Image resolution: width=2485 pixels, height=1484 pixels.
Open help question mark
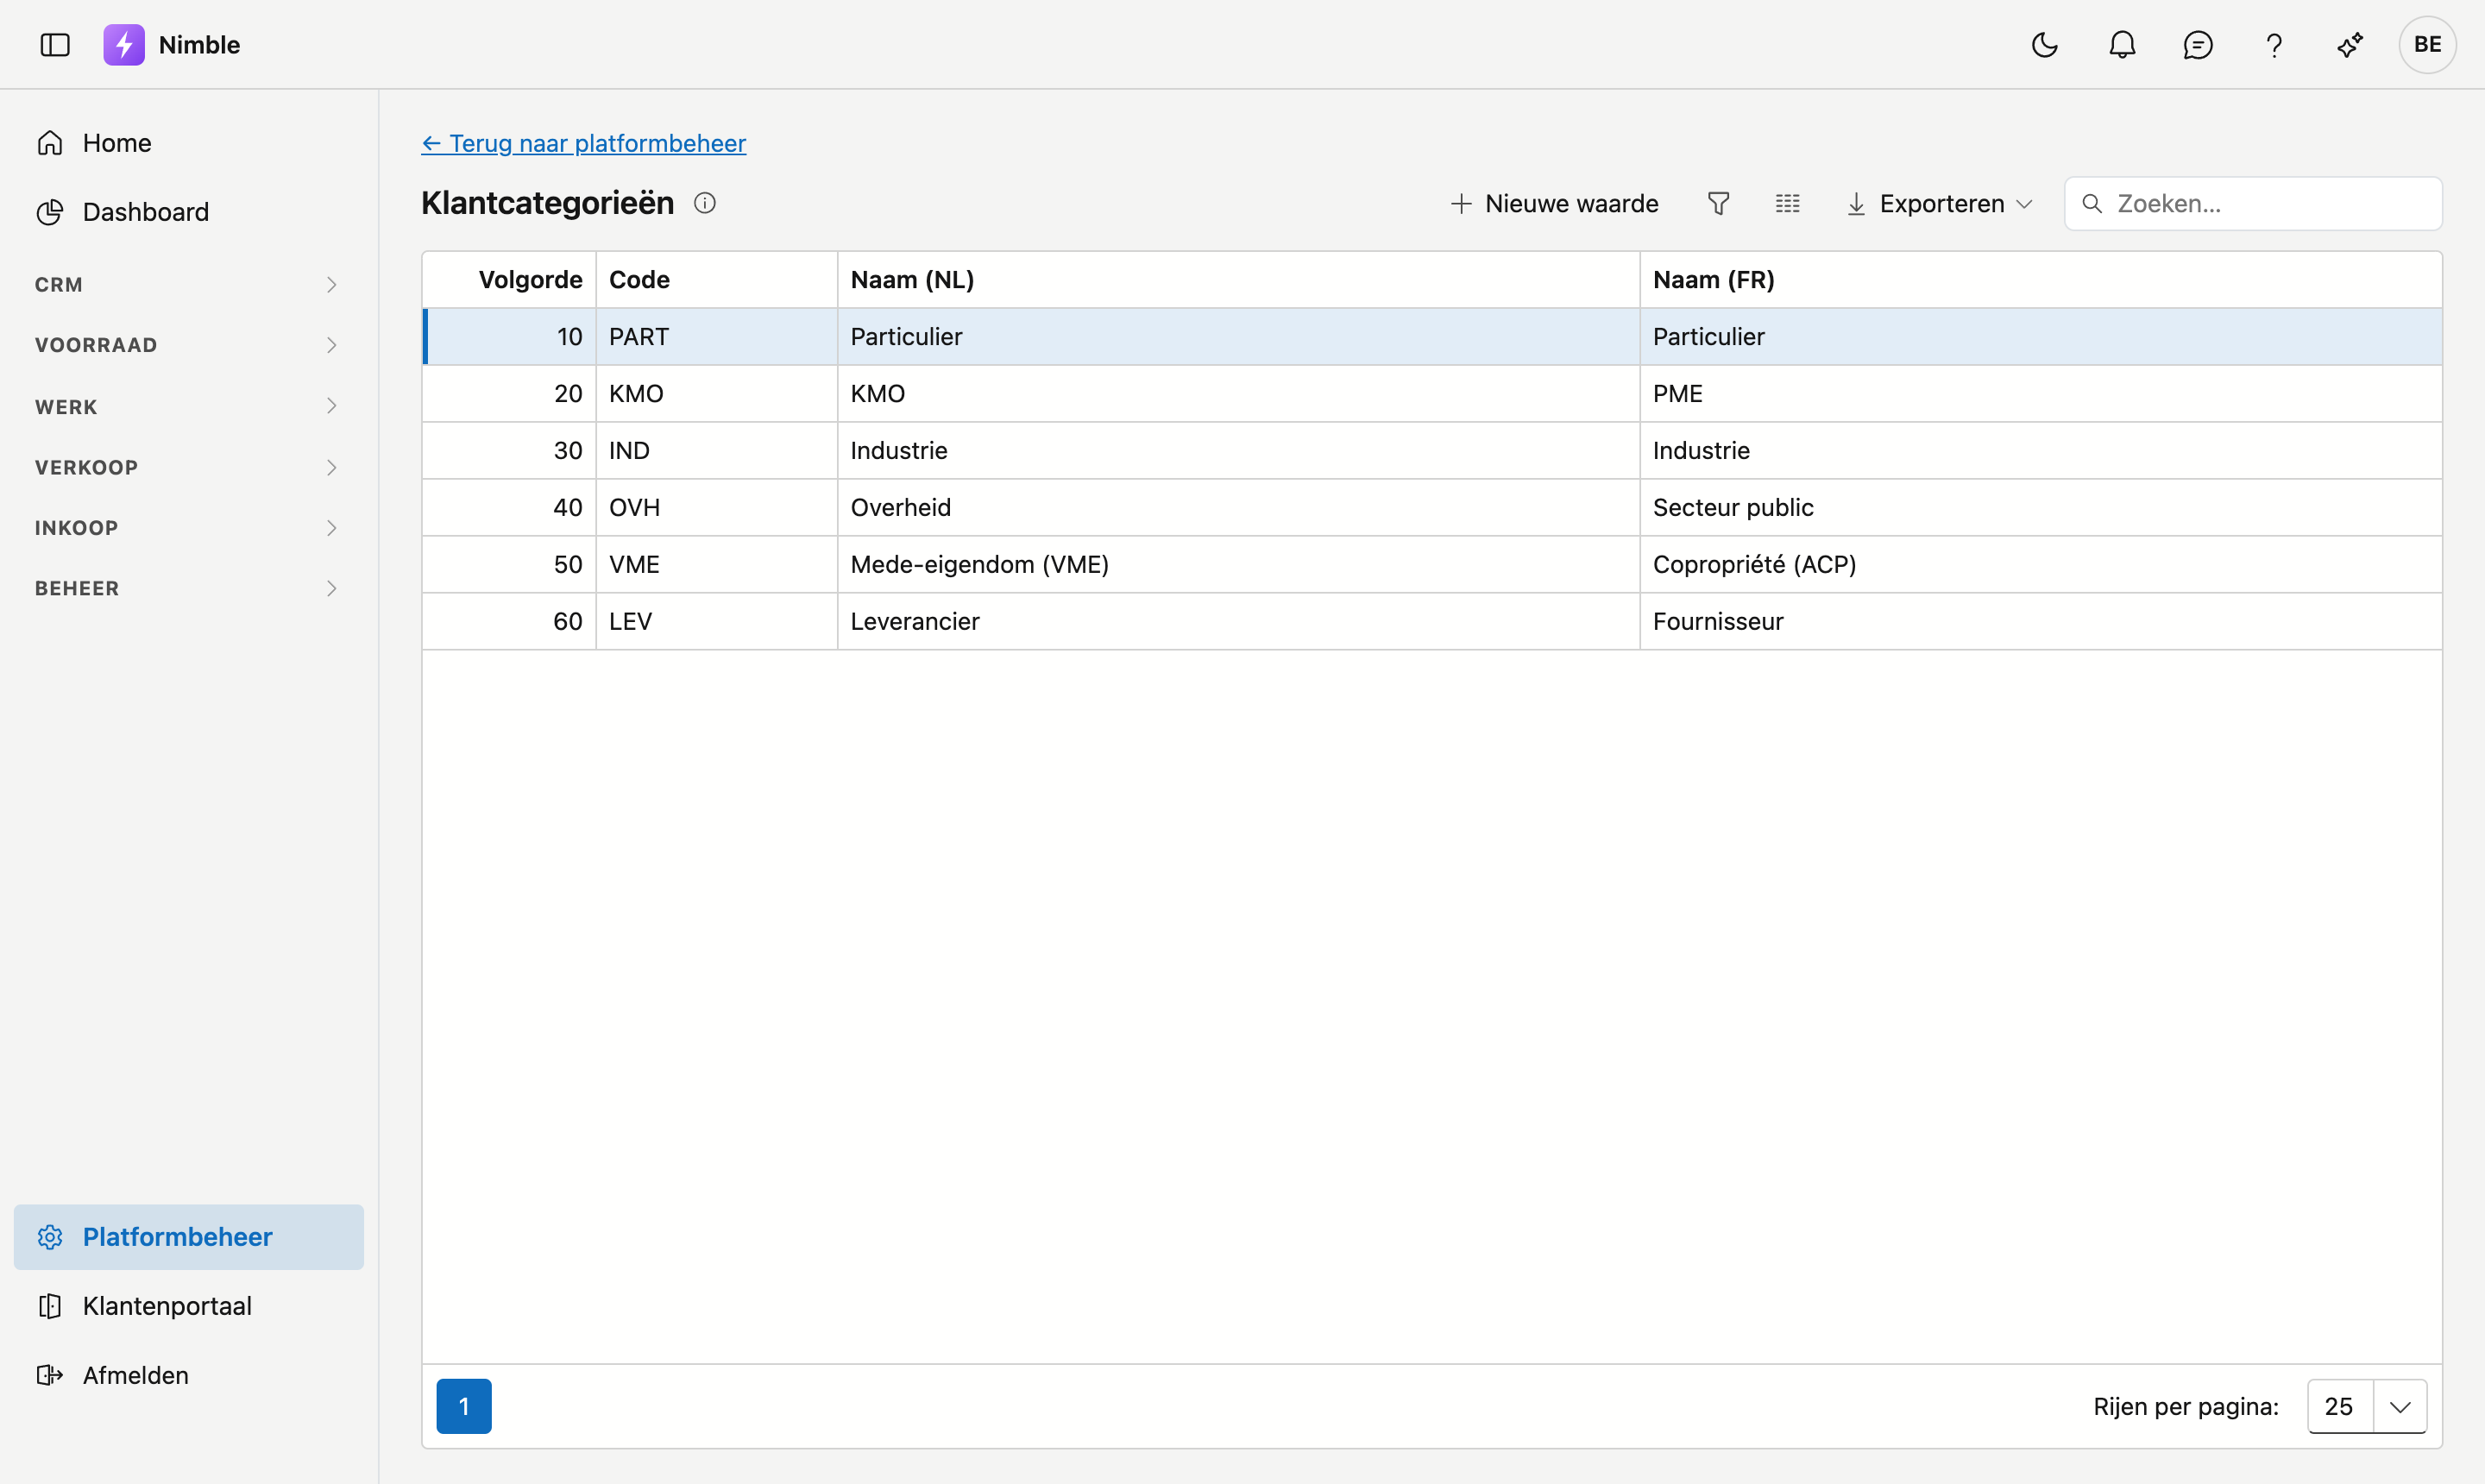(x=2274, y=45)
